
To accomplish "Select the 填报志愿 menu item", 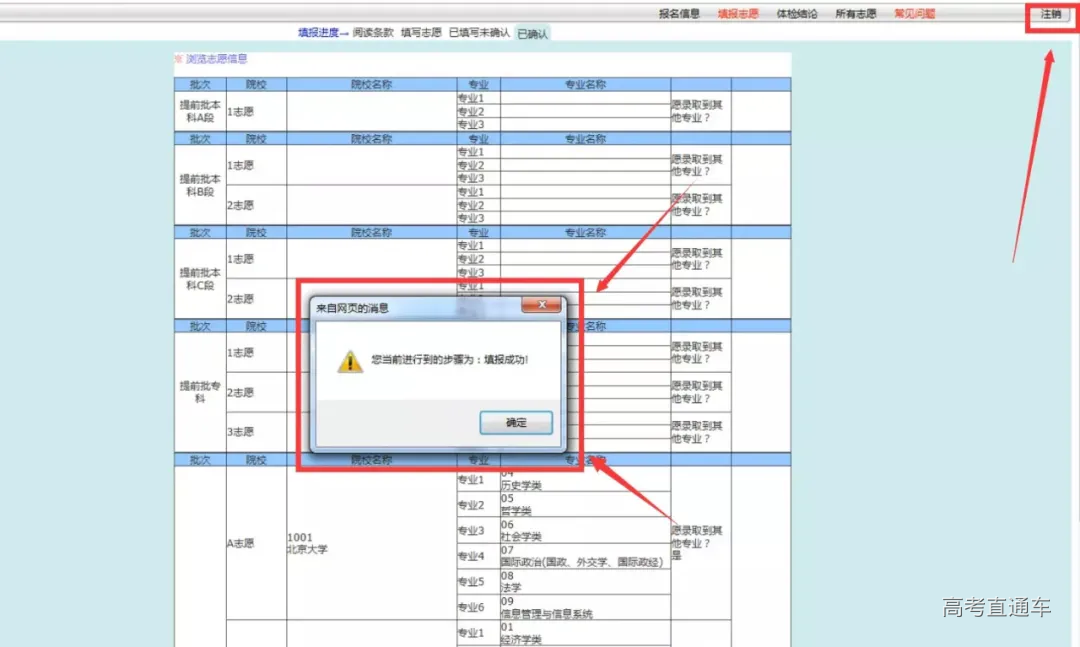I will pos(738,14).
